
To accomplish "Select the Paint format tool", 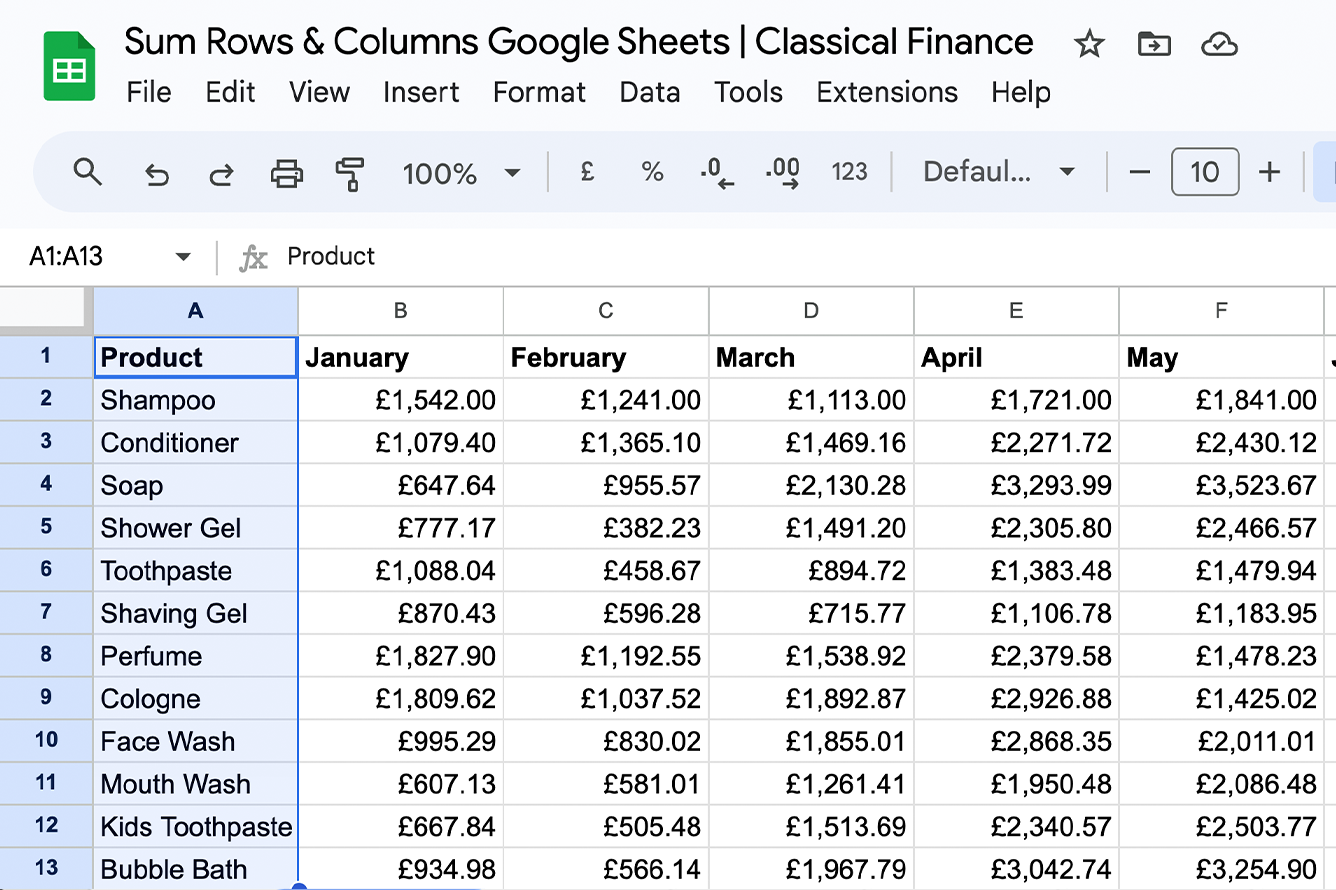I will pos(351,172).
